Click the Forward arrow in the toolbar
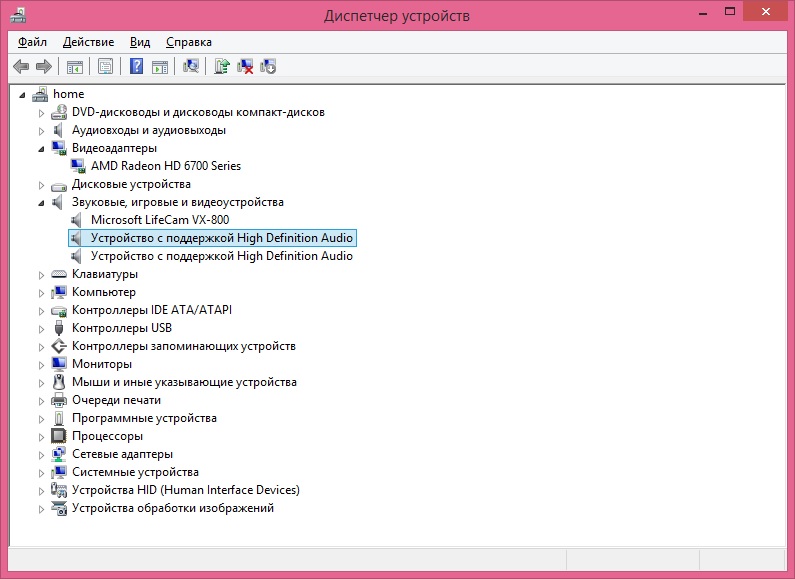Screen dimensions: 795x579 click(43, 66)
